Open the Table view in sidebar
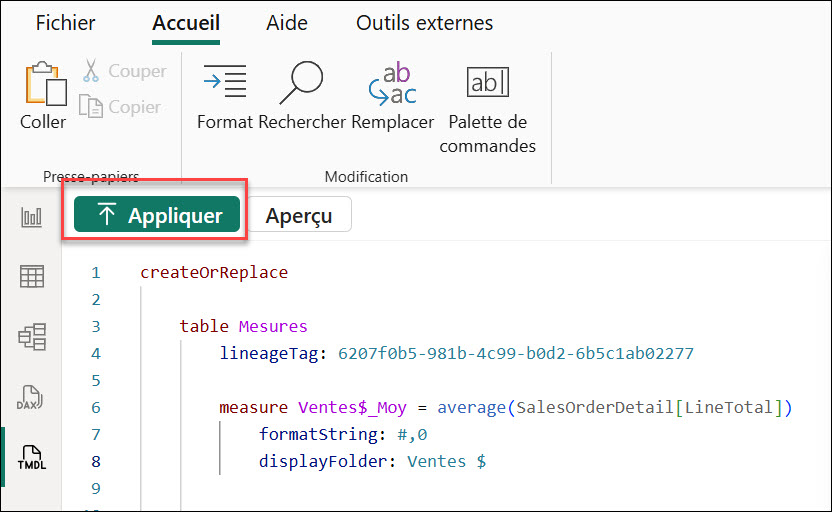The width and height of the screenshot is (832, 512). [32, 277]
